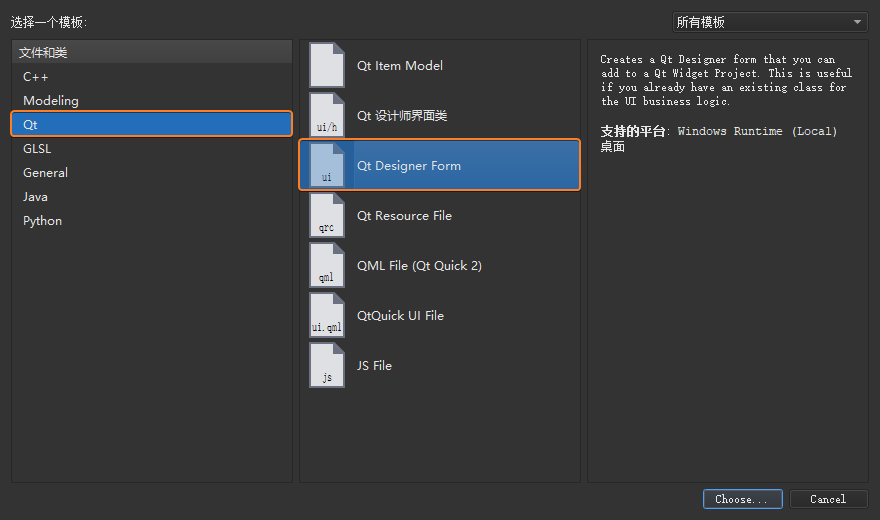This screenshot has width=880, height=520.
Task: Select the C++ category
Action: (x=36, y=77)
